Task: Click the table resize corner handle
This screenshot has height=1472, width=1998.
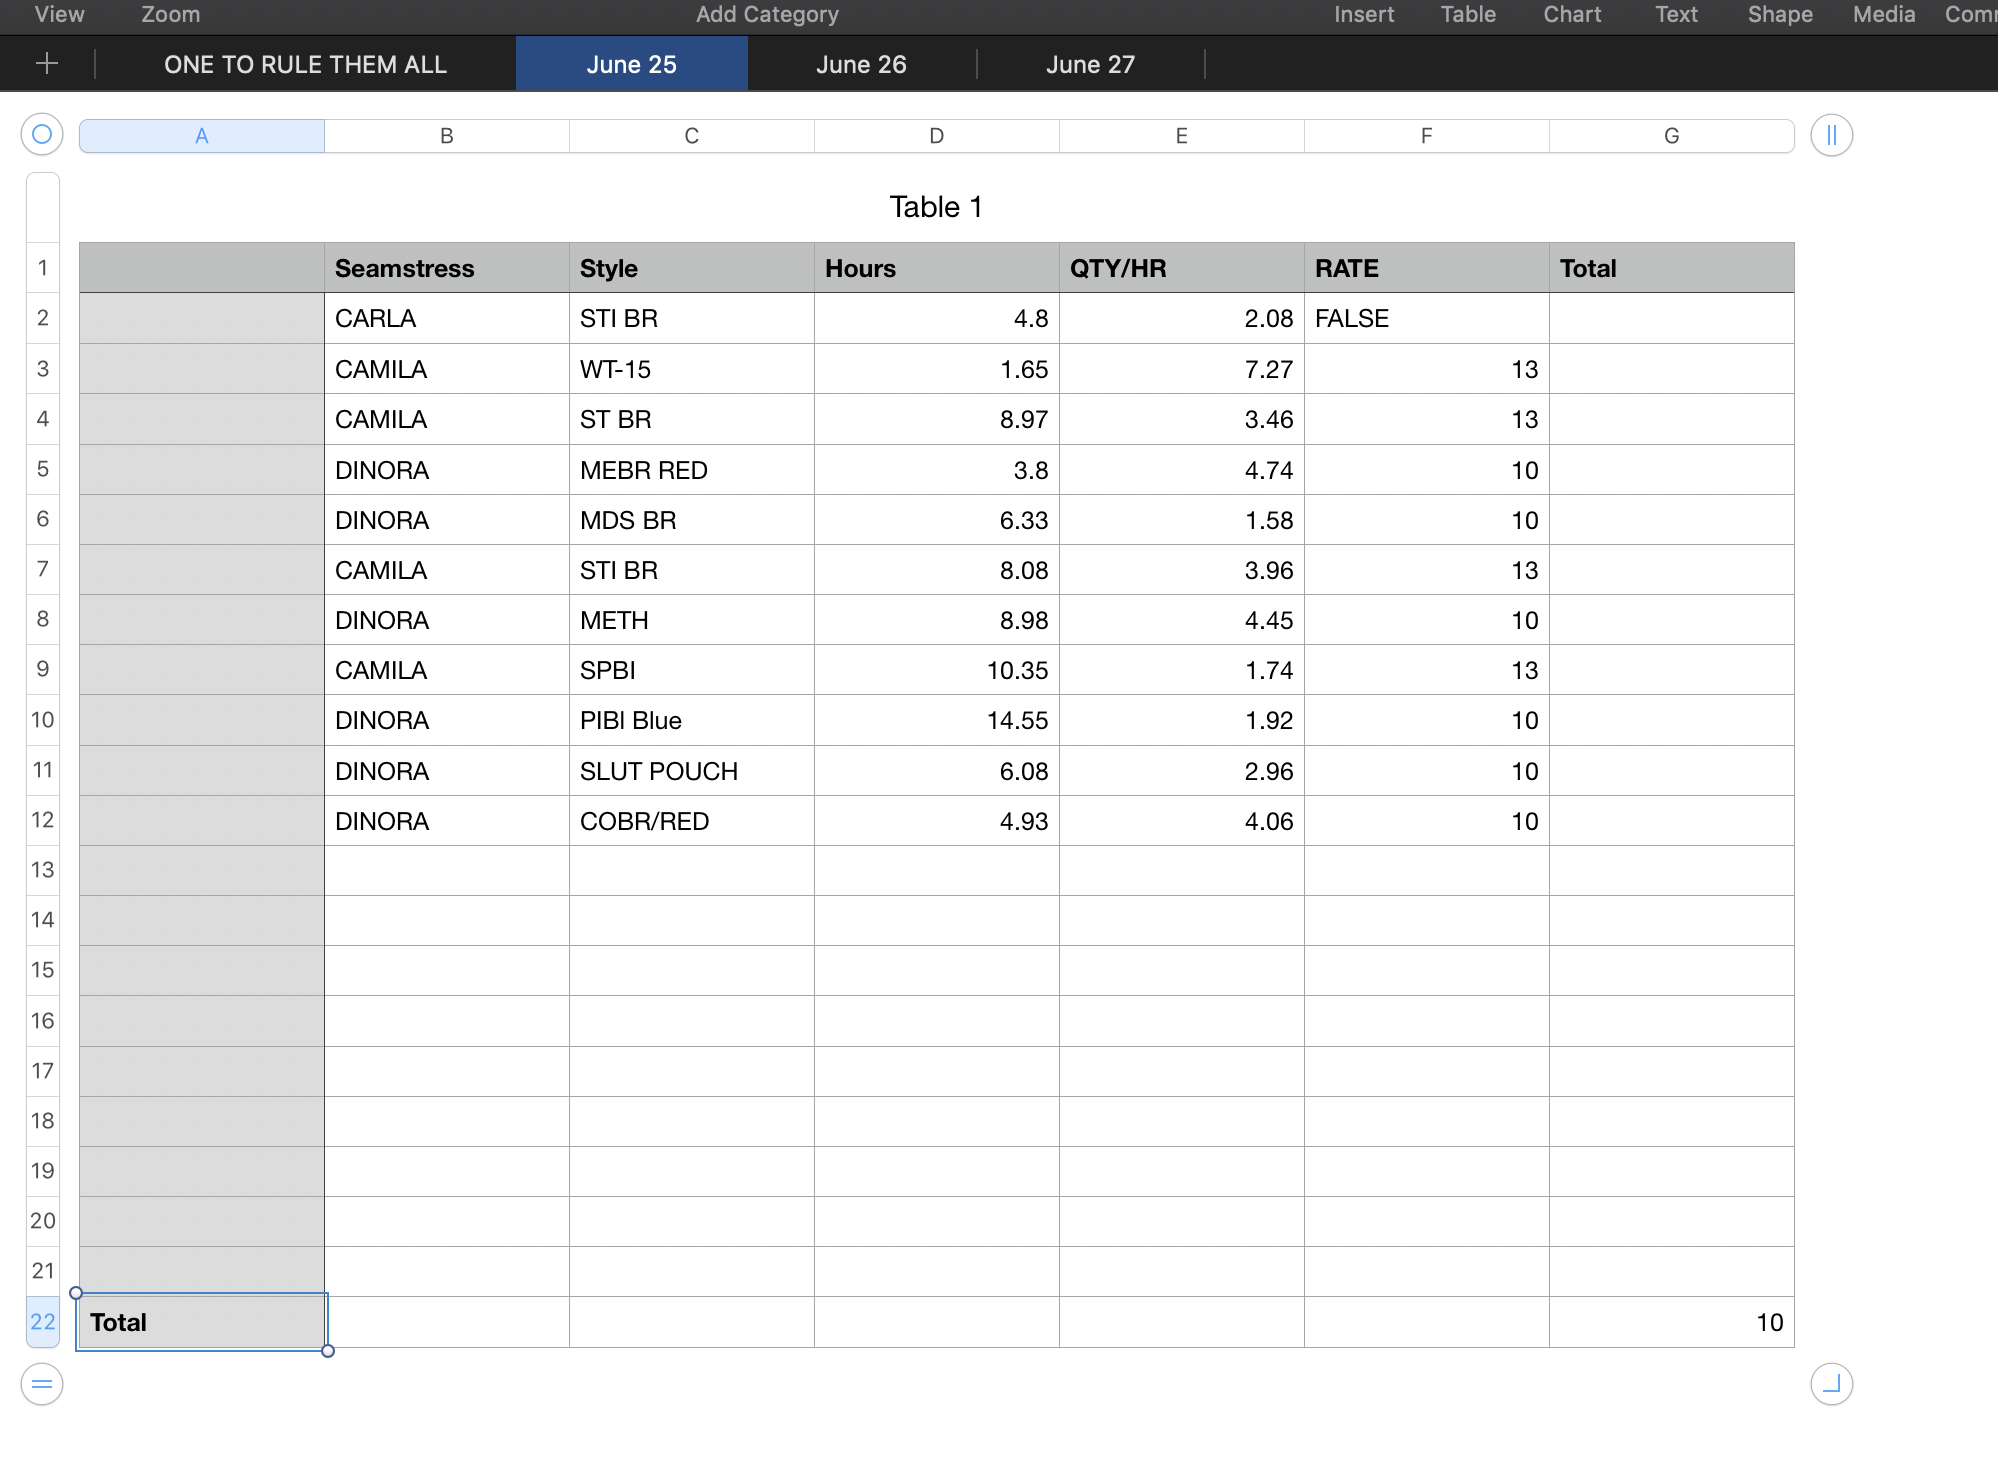Action: pyautogui.click(x=1831, y=1384)
